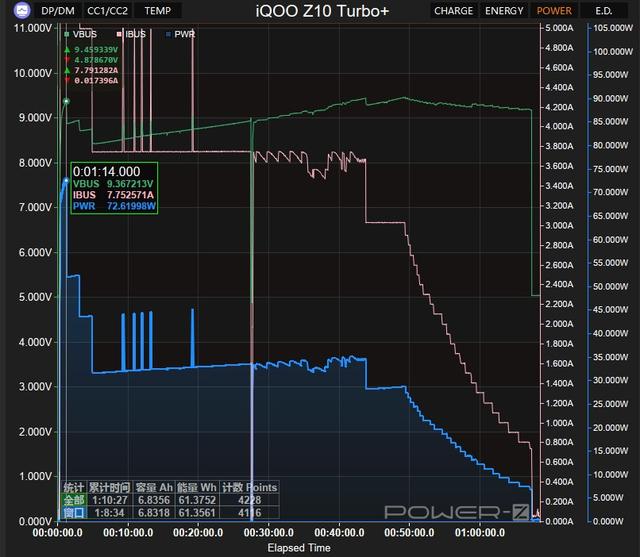640x557 pixels.
Task: Click the VBUS minimum value 4.878670V
Action: tap(96, 60)
